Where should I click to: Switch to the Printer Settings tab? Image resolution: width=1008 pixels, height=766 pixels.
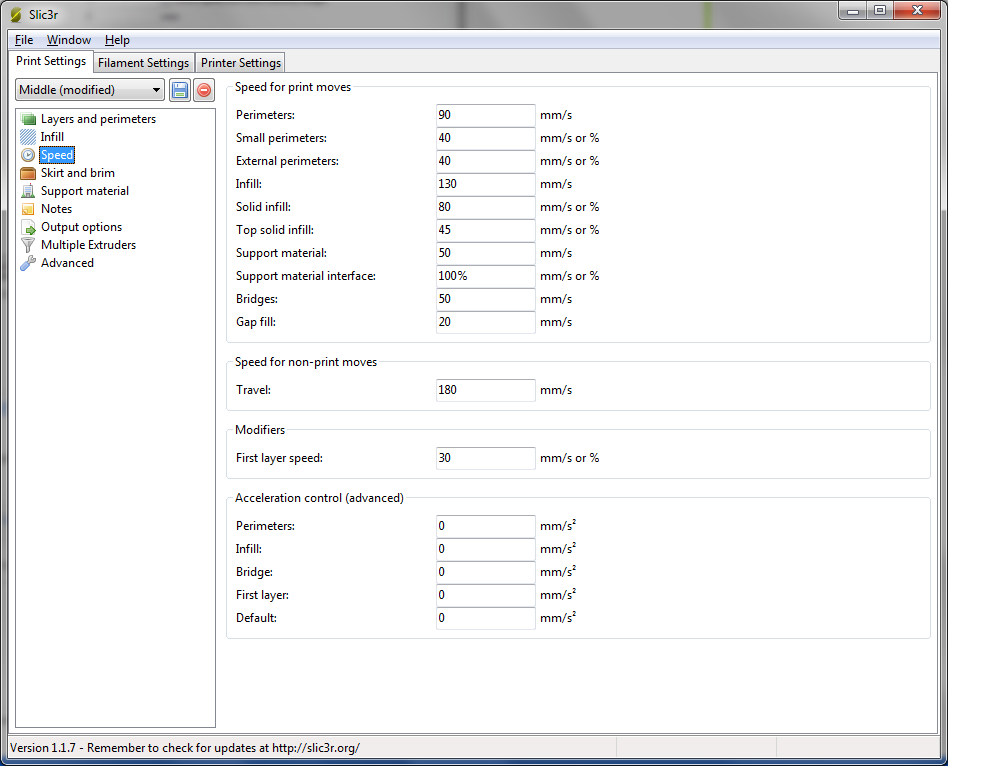(240, 63)
